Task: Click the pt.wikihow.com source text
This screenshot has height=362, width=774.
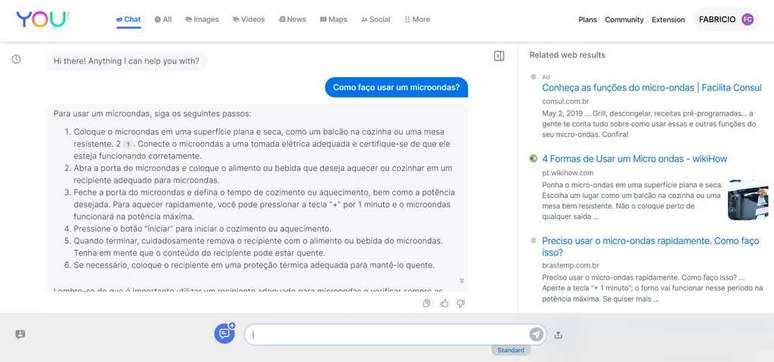Action: coord(568,172)
